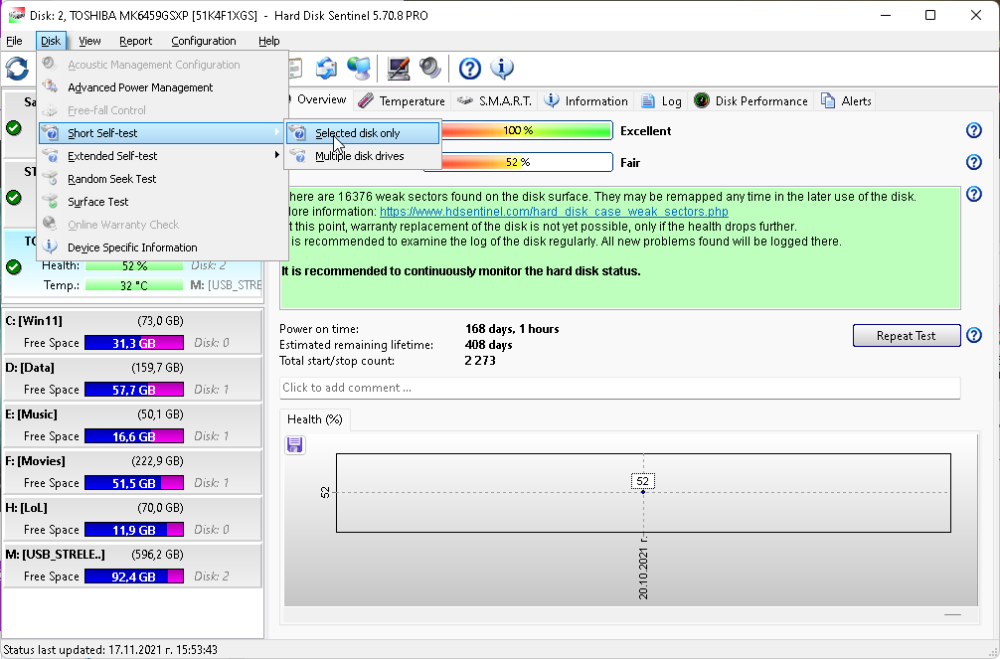Click the Multiple disk drives submenu icon
This screenshot has width=1000, height=659.
pyautogui.click(x=298, y=156)
